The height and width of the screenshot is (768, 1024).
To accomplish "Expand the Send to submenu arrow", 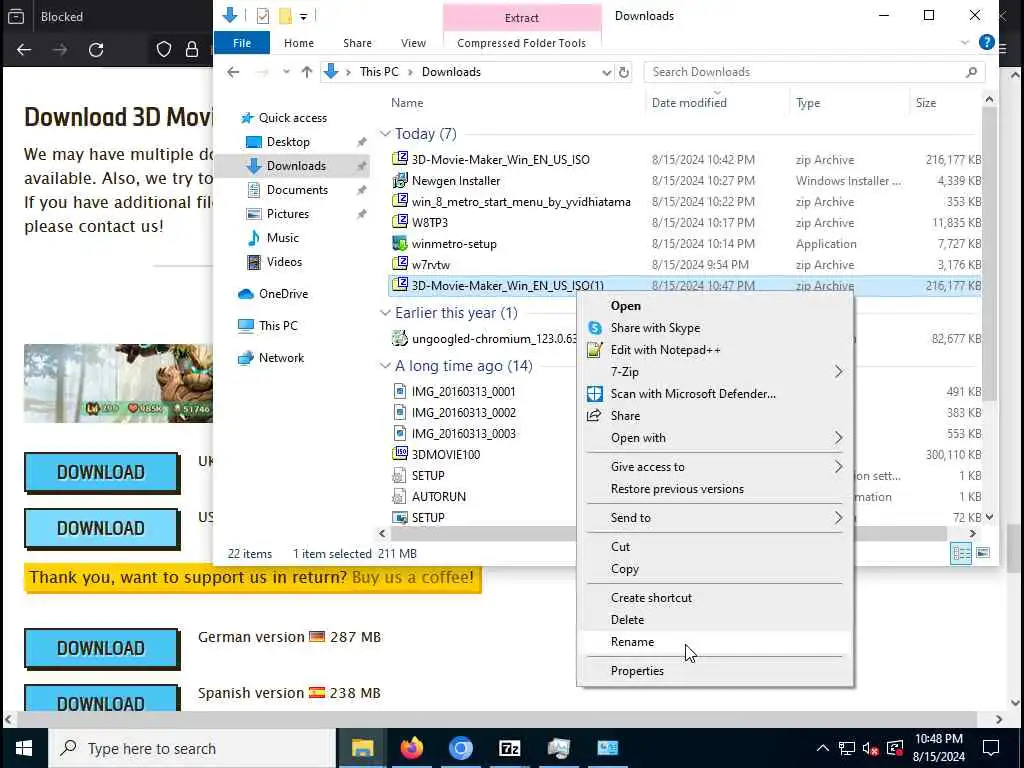I will 839,517.
